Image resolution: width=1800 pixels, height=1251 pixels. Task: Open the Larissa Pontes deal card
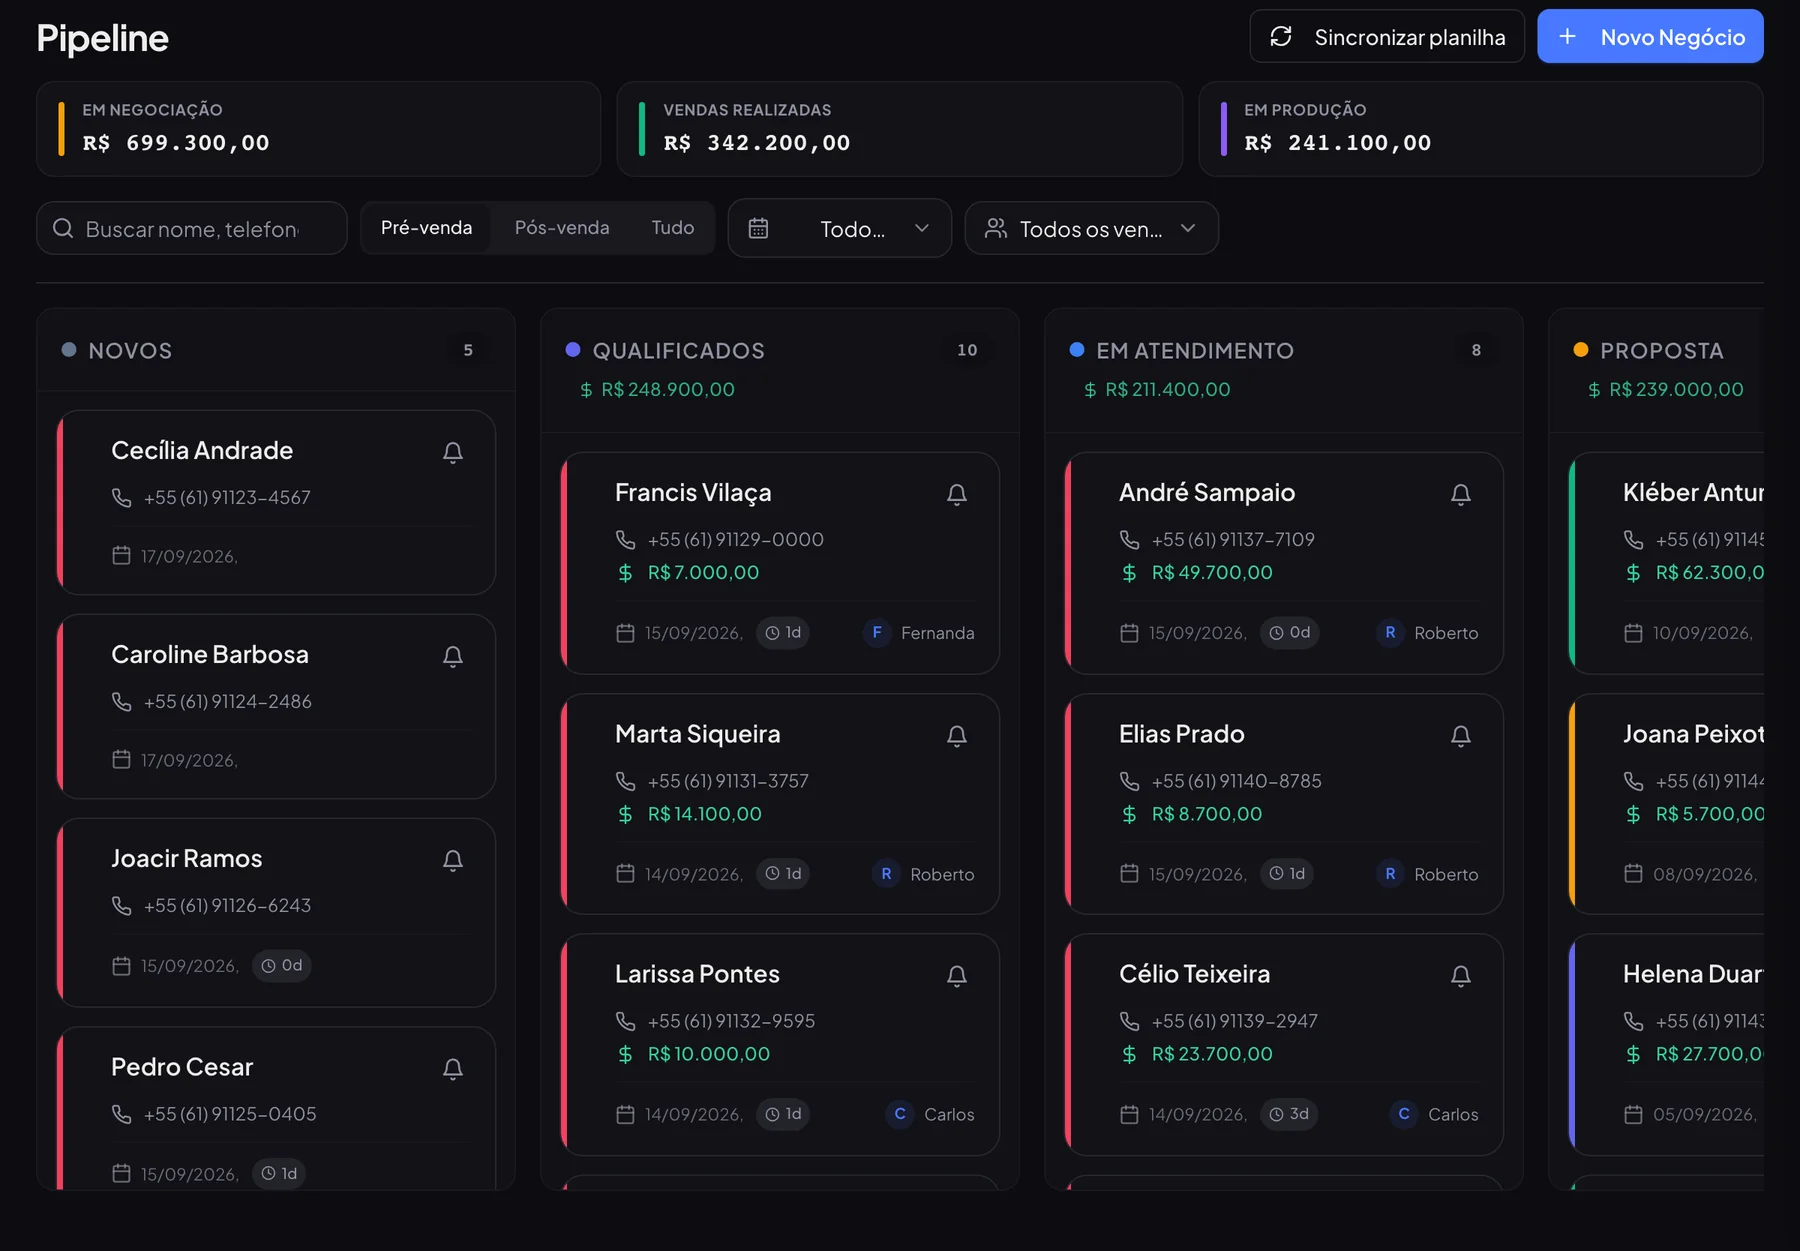coord(780,1045)
